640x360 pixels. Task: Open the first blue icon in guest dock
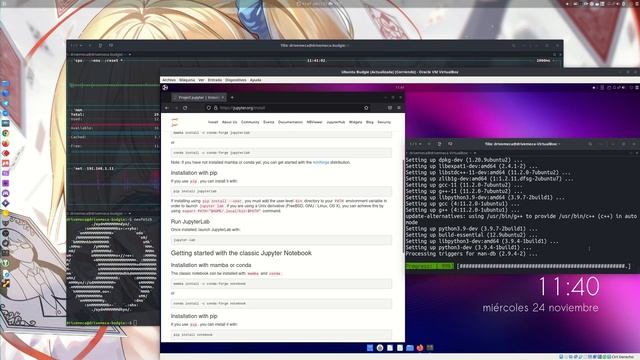tap(370, 348)
